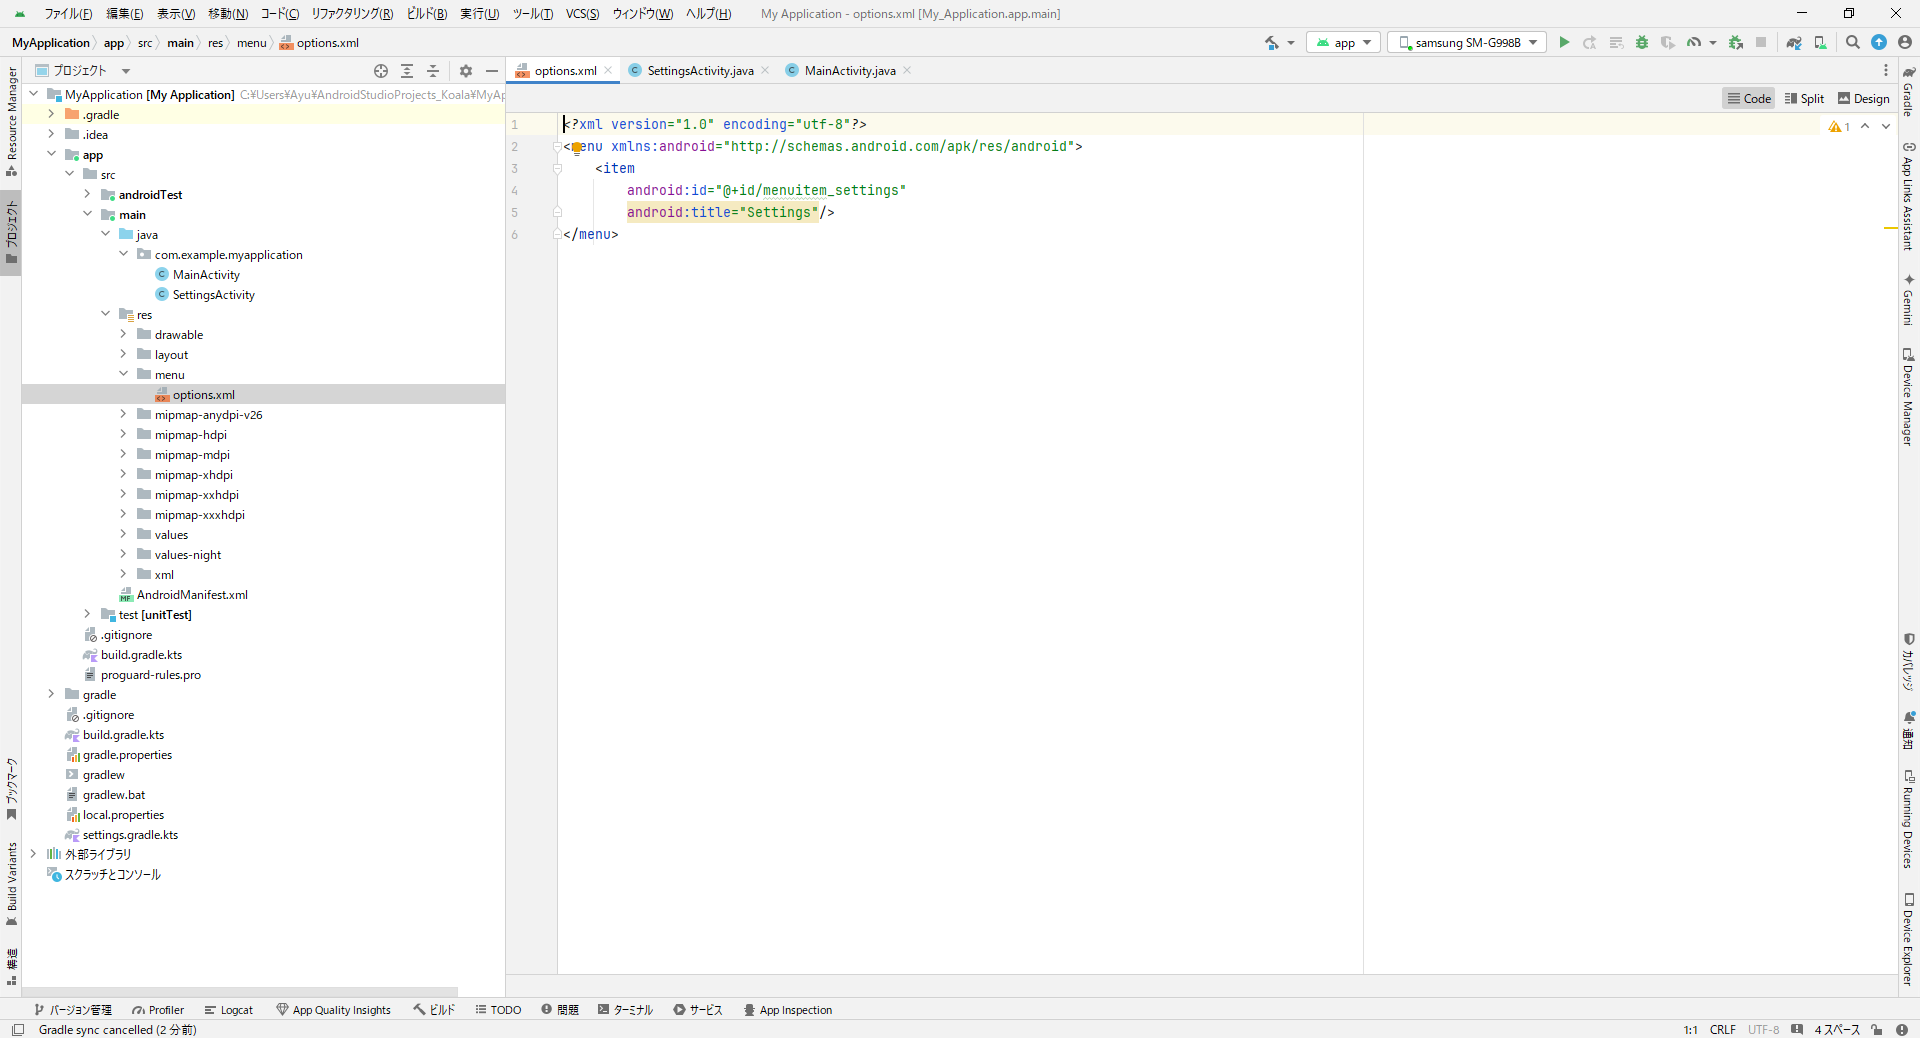The width and height of the screenshot is (1920, 1038).
Task: Open the samsung SM-G998B device dropdown
Action: (1466, 43)
